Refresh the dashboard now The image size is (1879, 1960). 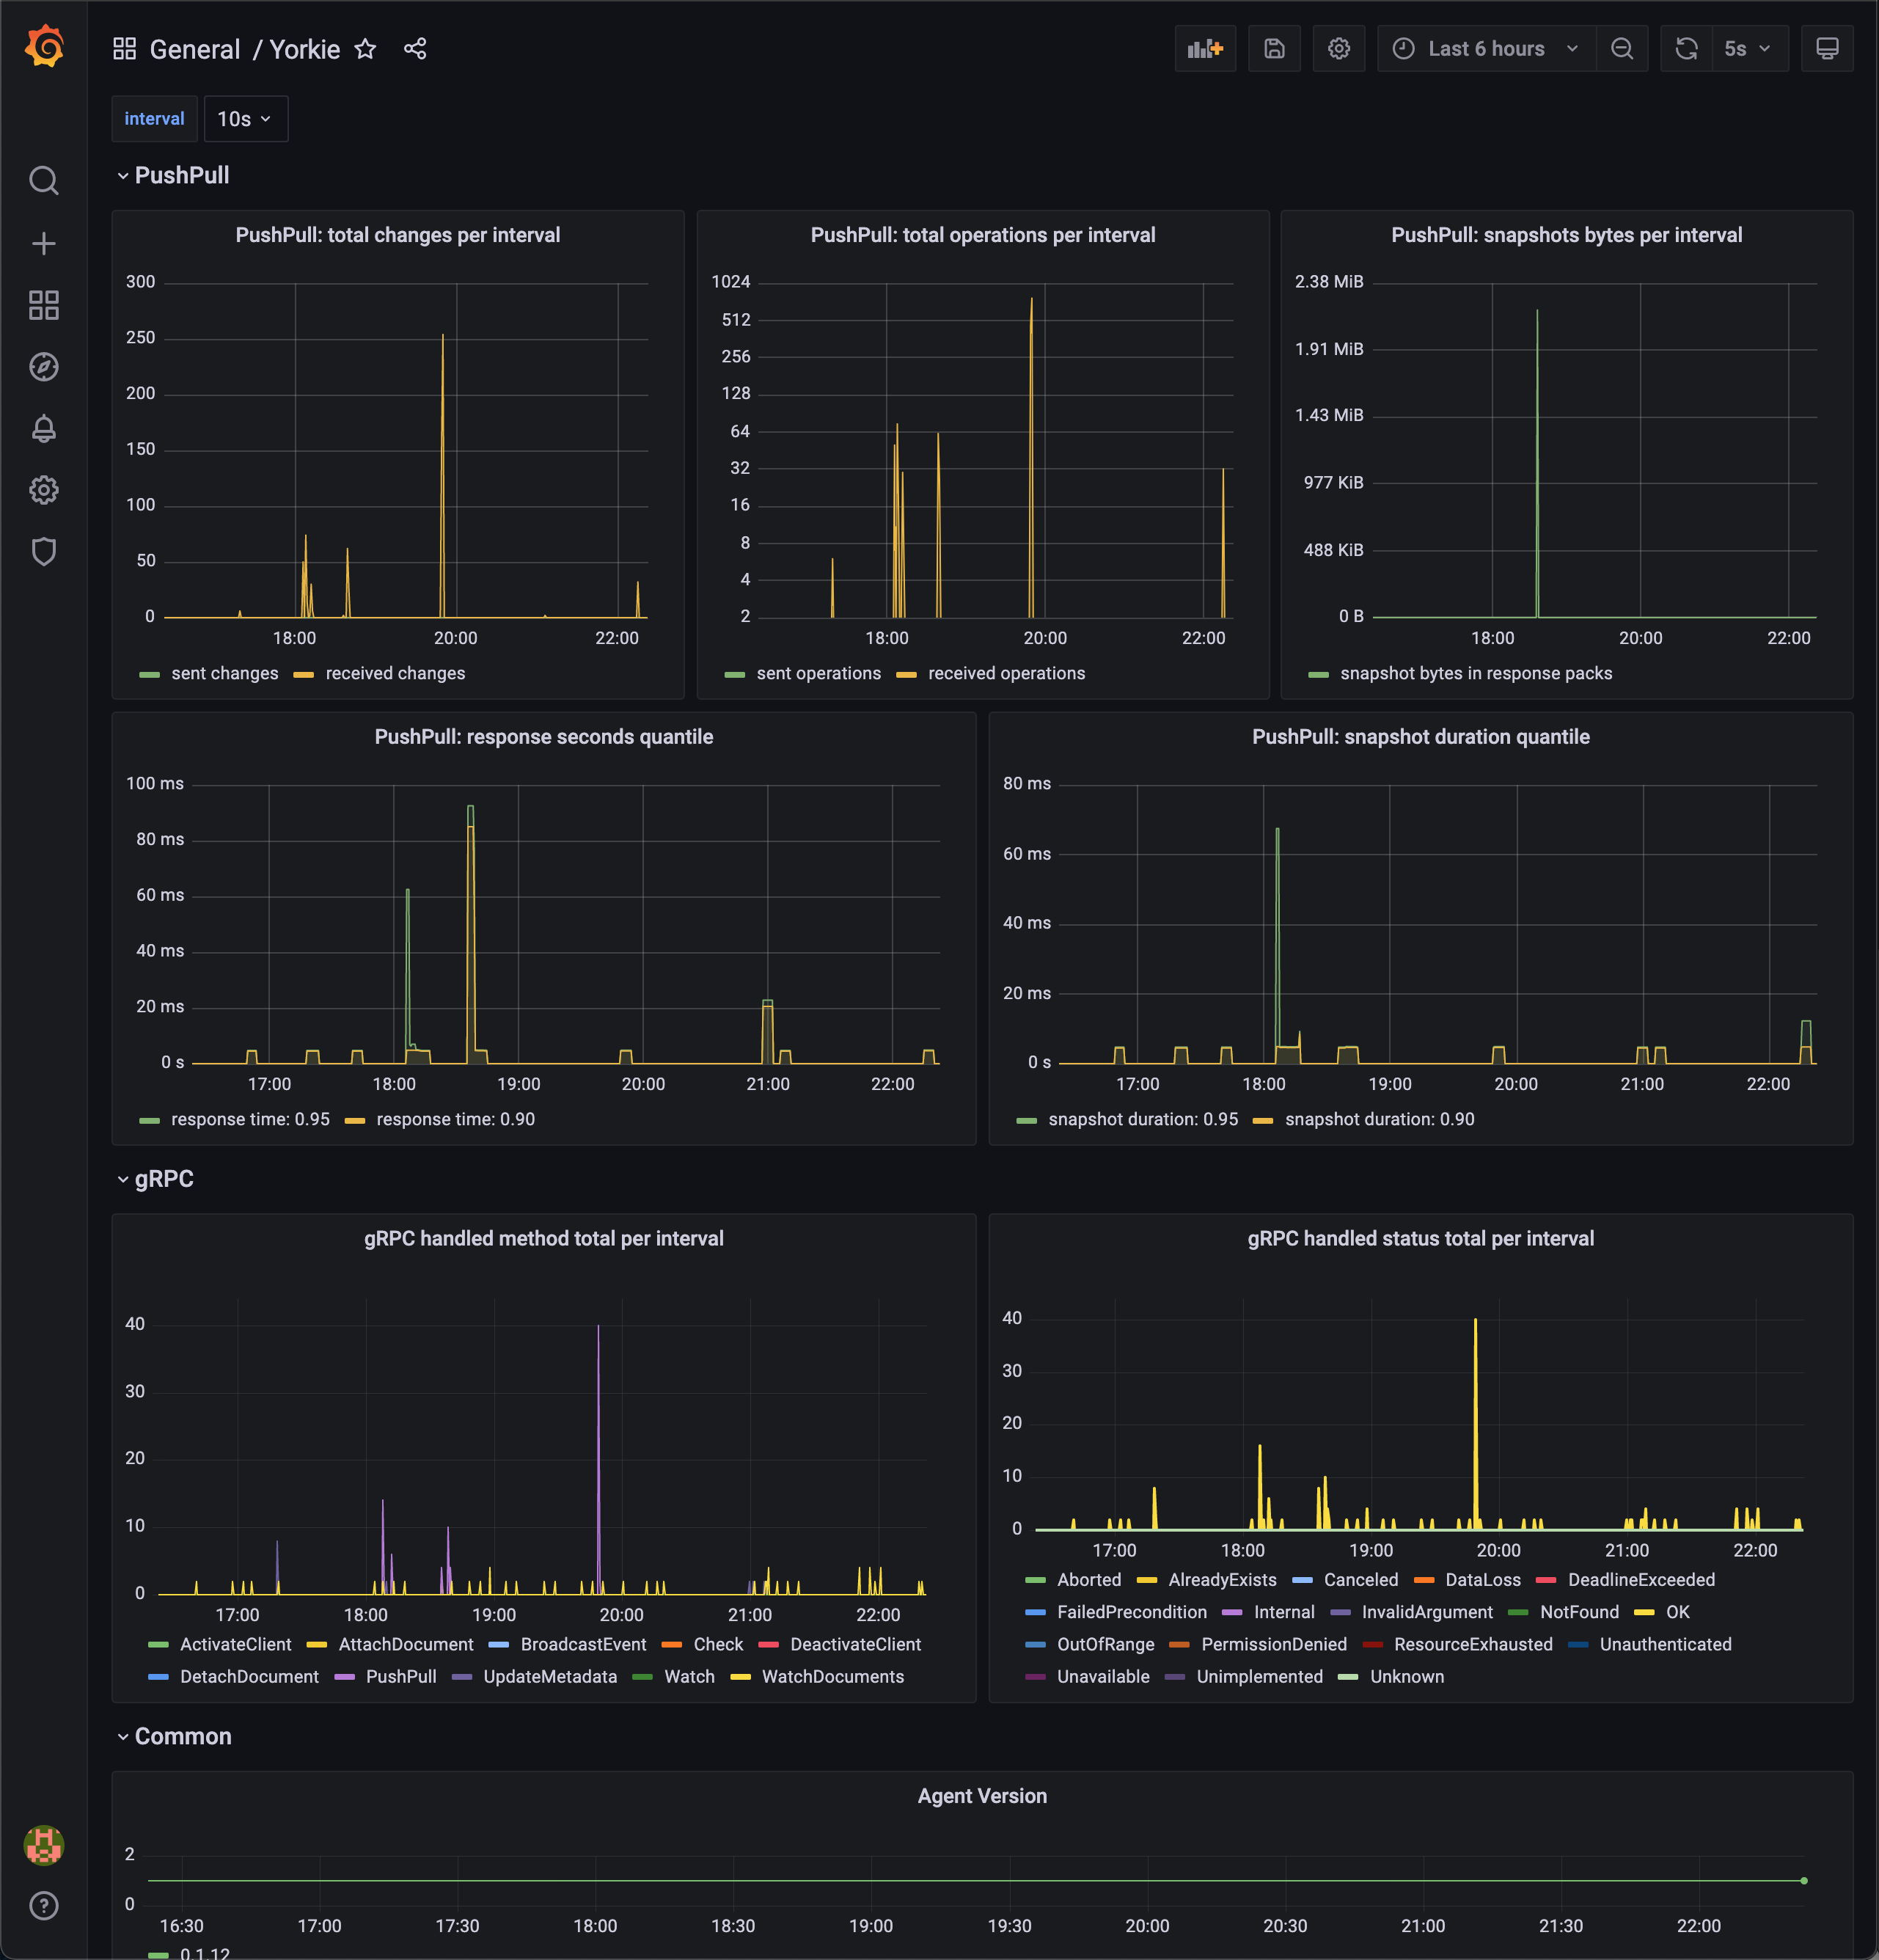pyautogui.click(x=1687, y=49)
